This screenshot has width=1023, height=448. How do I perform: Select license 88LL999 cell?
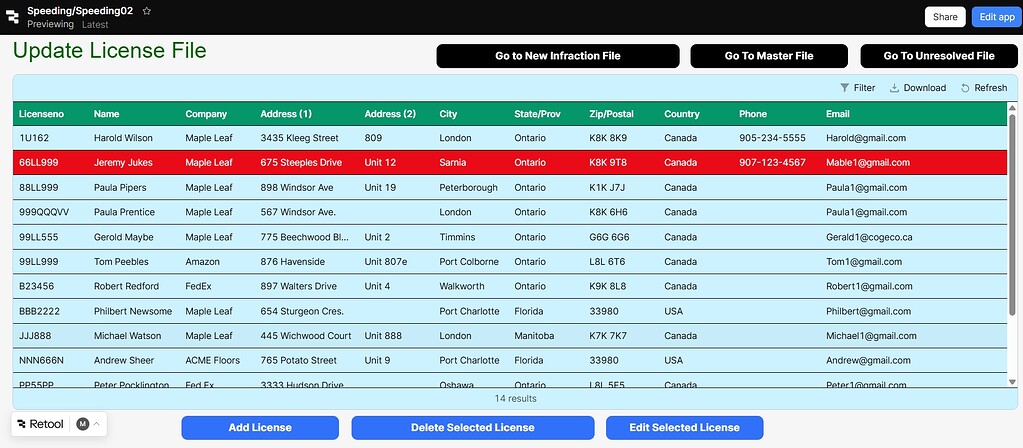(x=38, y=188)
